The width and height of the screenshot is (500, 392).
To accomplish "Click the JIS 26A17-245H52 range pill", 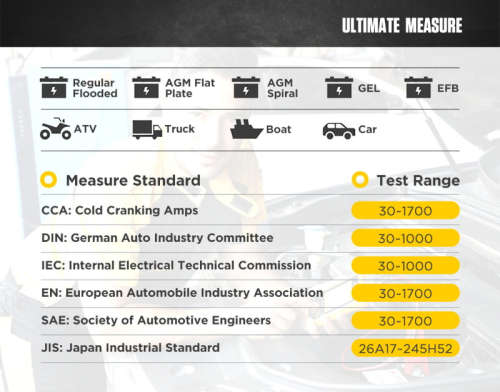I will pyautogui.click(x=406, y=348).
